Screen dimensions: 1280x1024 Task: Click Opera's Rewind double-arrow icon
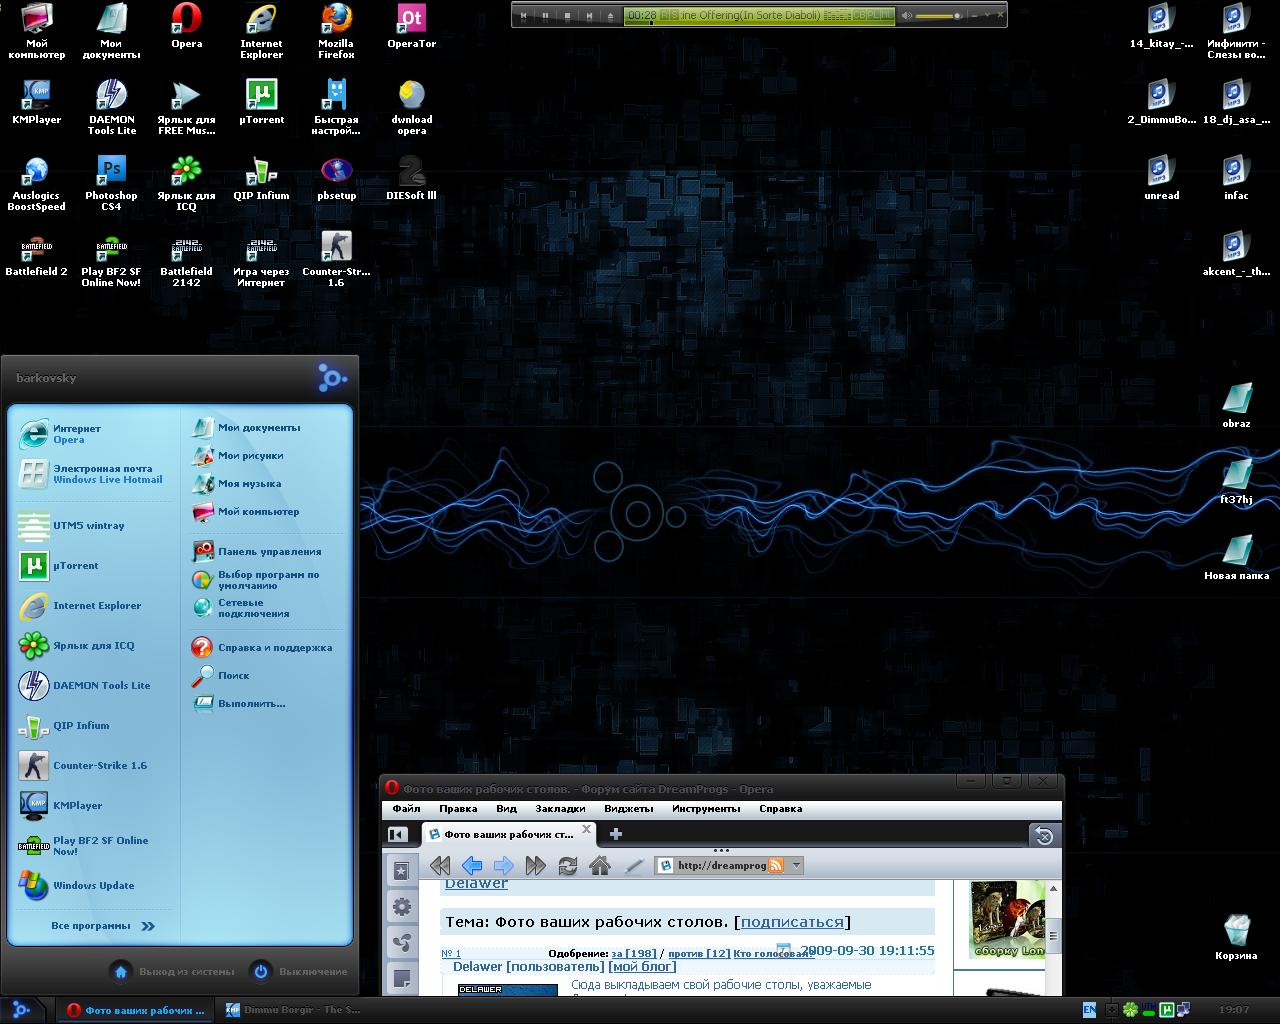[x=440, y=866]
